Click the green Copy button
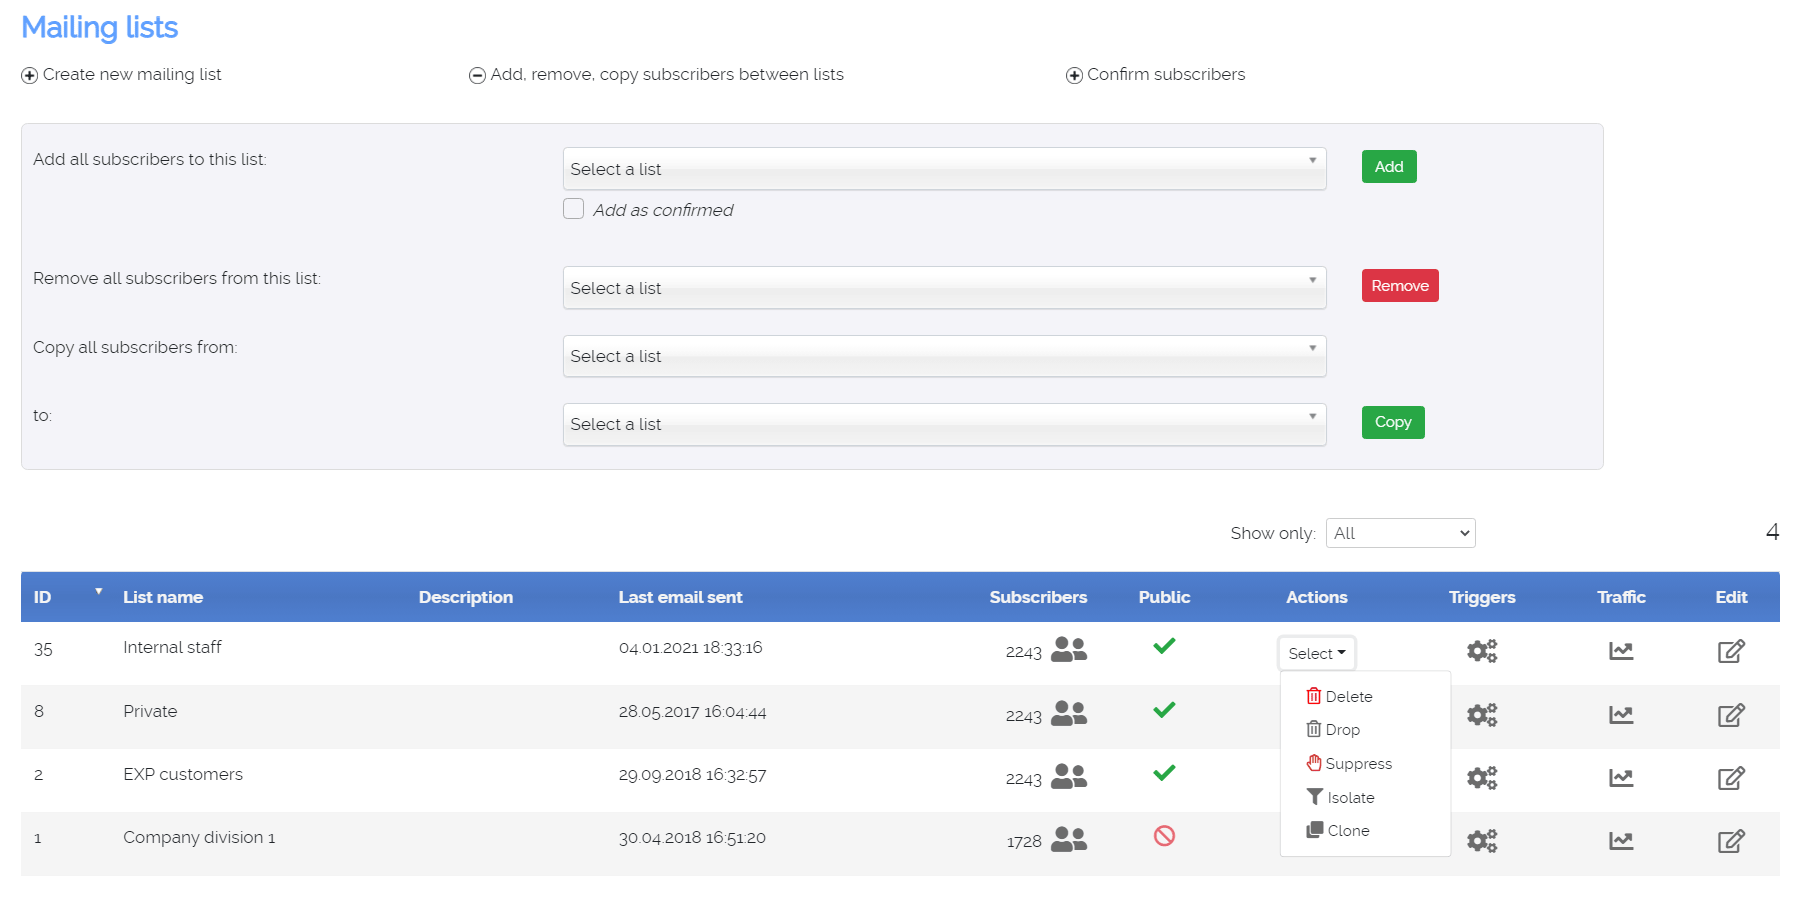Image resolution: width=1799 pixels, height=900 pixels. coord(1392,422)
